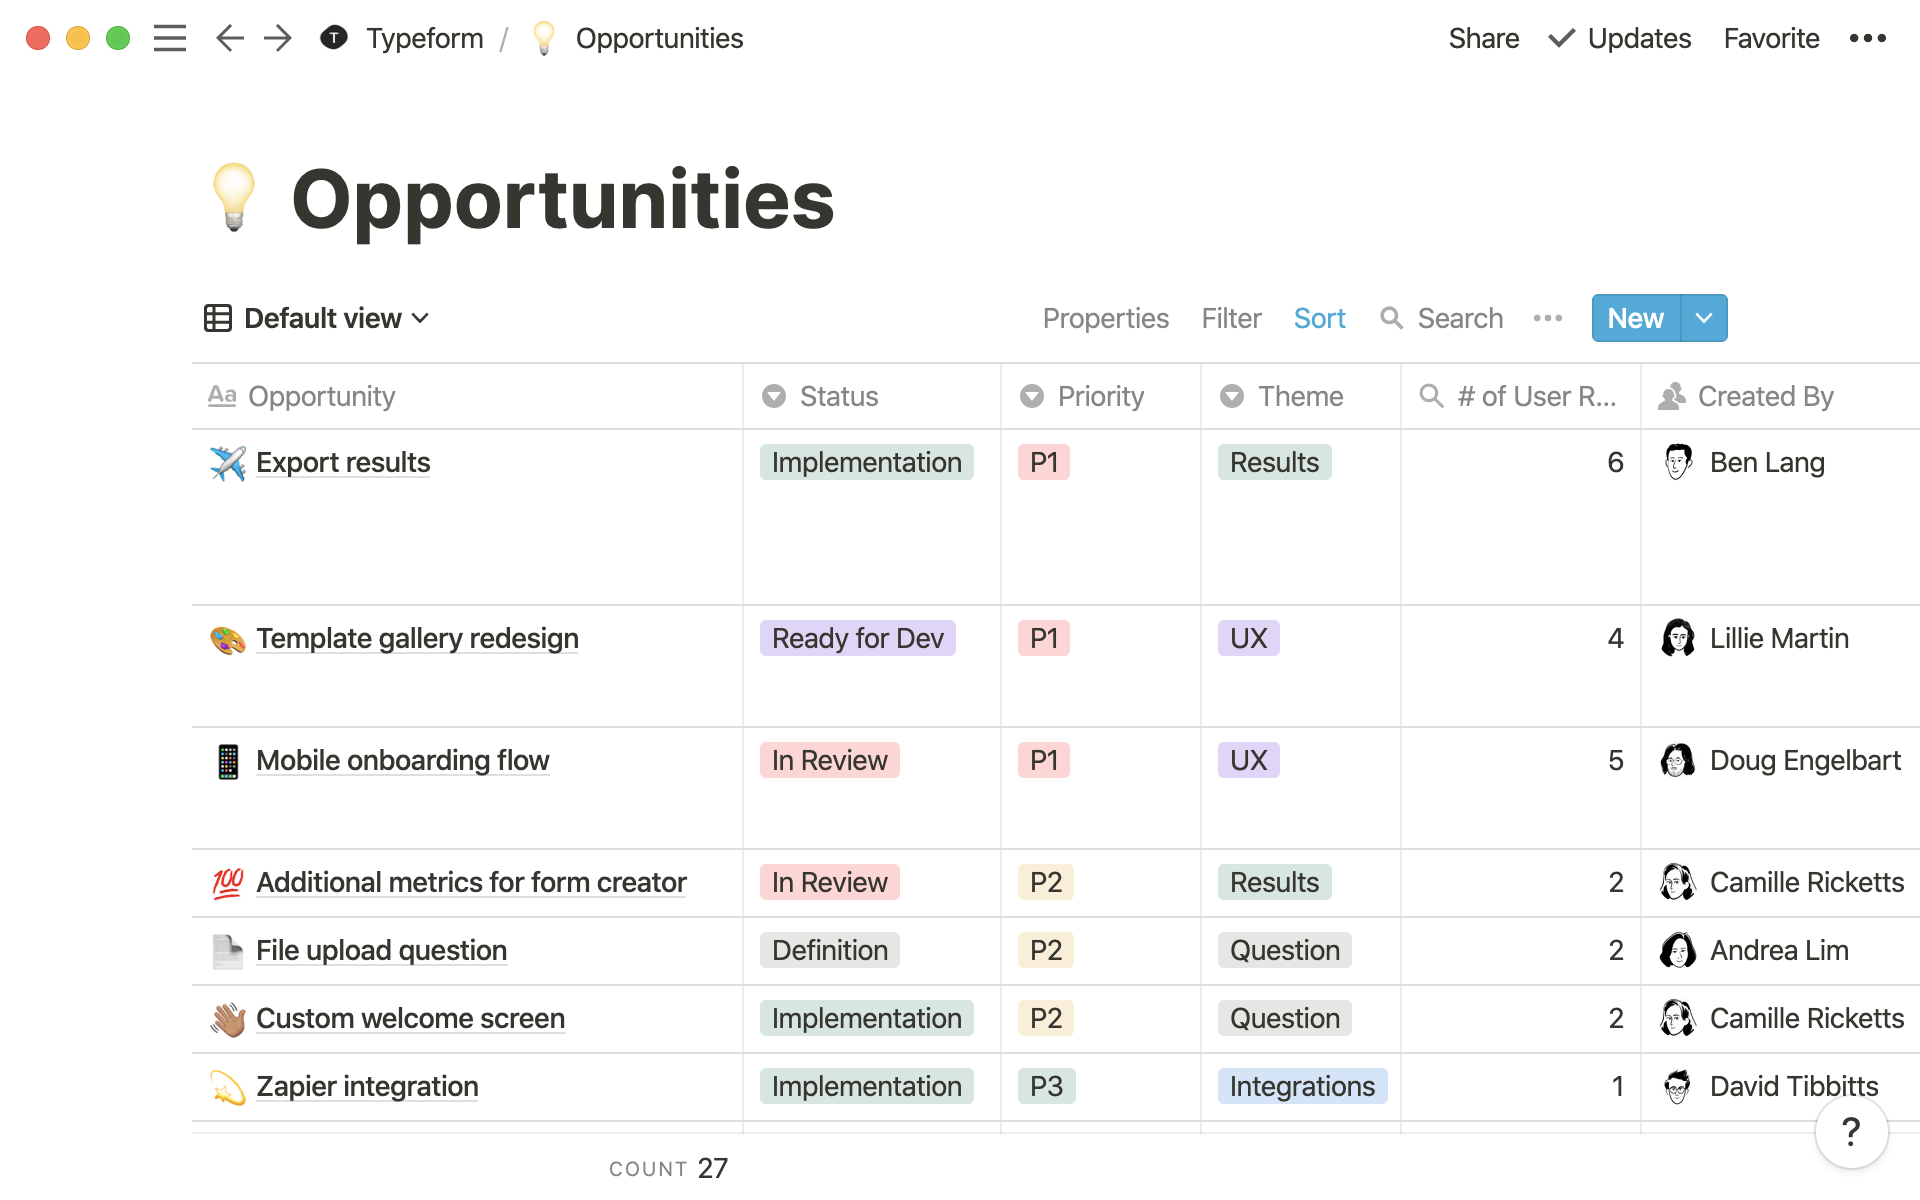Image resolution: width=1920 pixels, height=1200 pixels.
Task: Click the lightbulb page icon beside title
Action: point(234,198)
